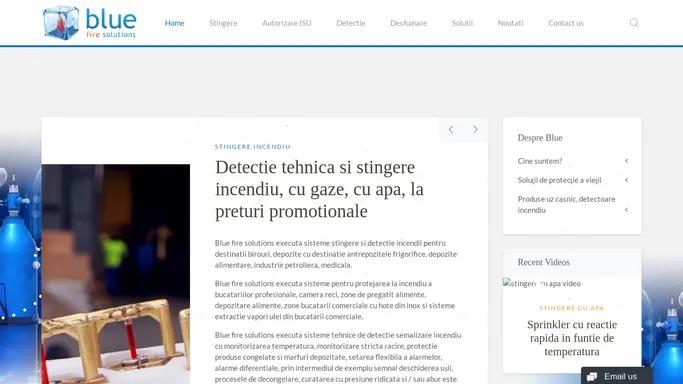Open the Detectie menu item
This screenshot has width=683, height=384.
click(x=351, y=23)
